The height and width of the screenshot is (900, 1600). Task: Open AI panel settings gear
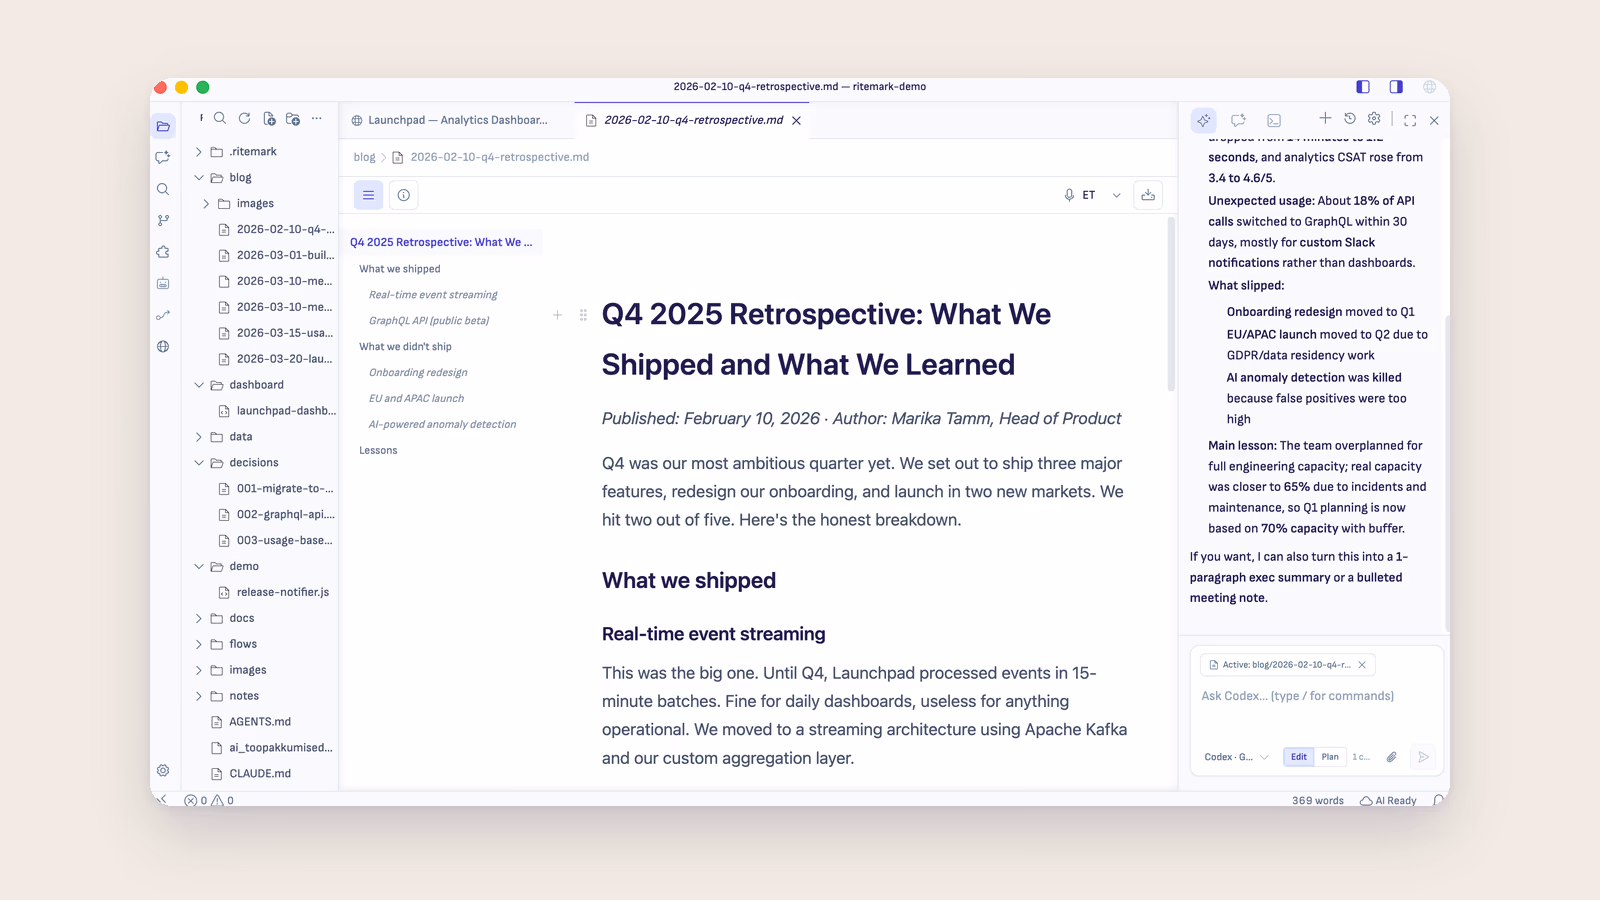click(1374, 118)
